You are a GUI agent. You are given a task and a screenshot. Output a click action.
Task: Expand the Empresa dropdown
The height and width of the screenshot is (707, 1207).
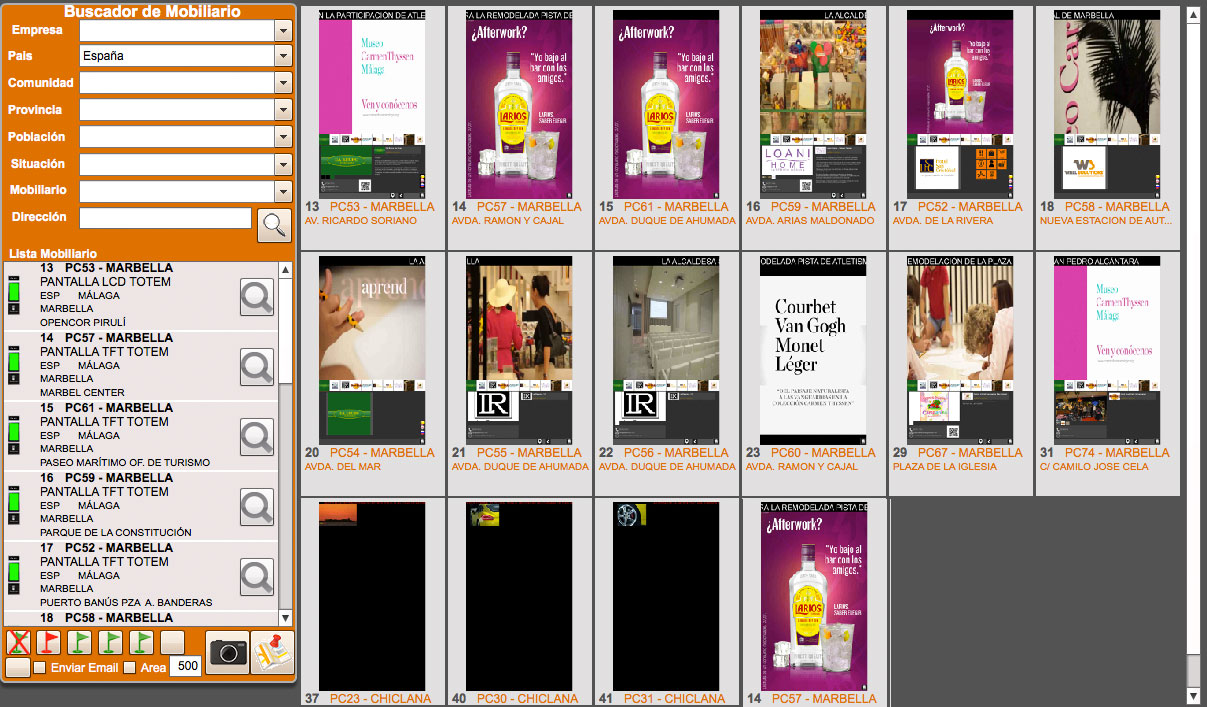point(283,31)
